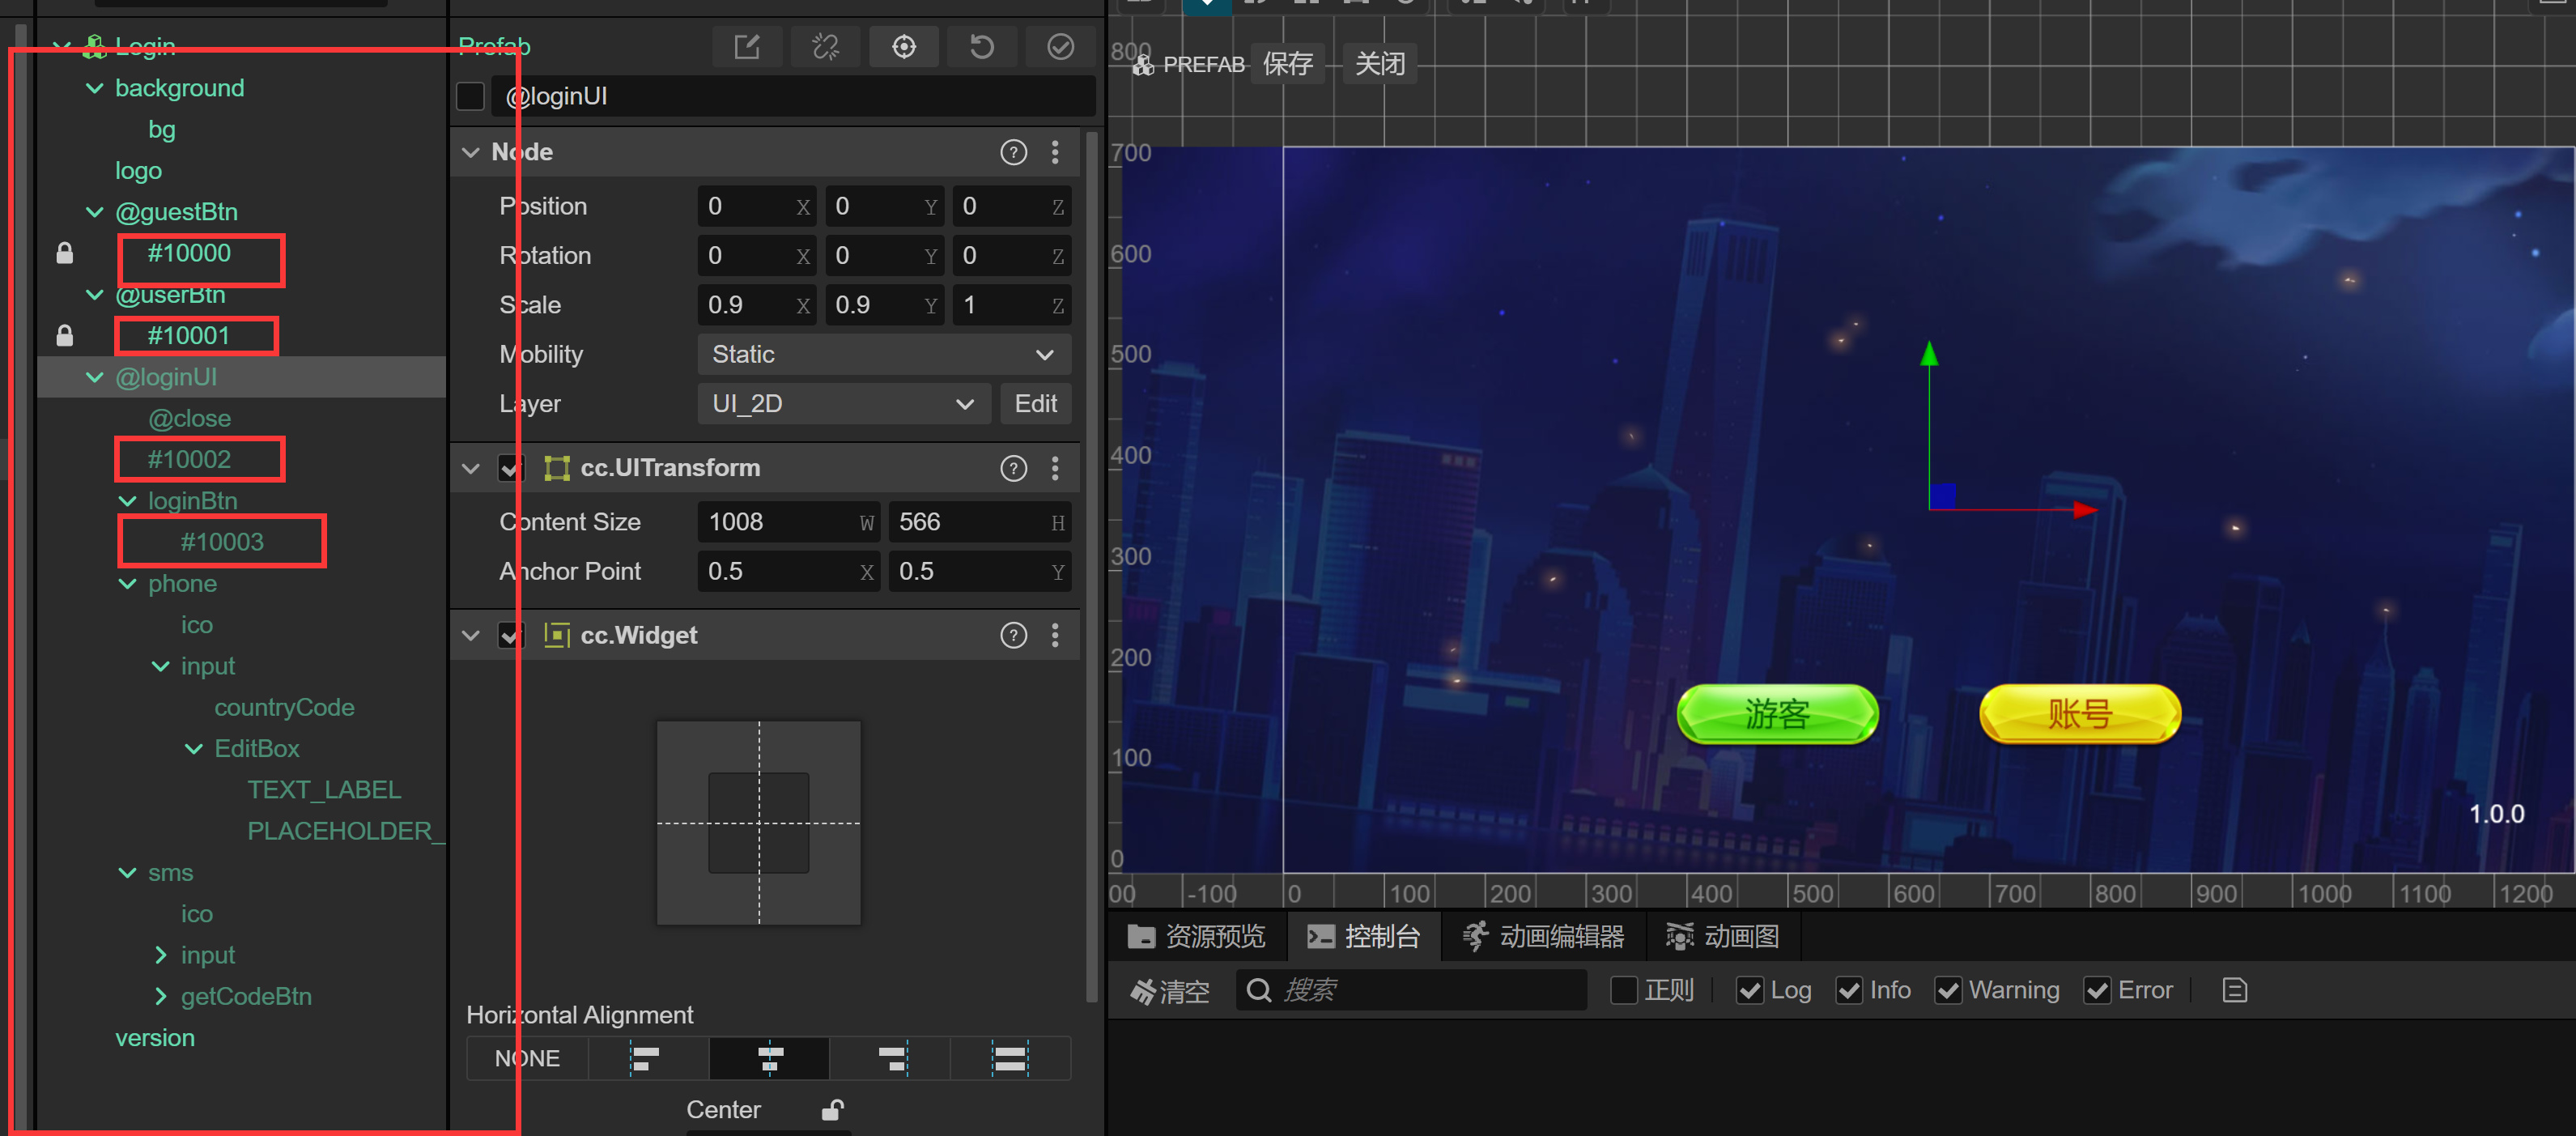
Task: Select horizontal right alignment icon
Action: tap(890, 1058)
